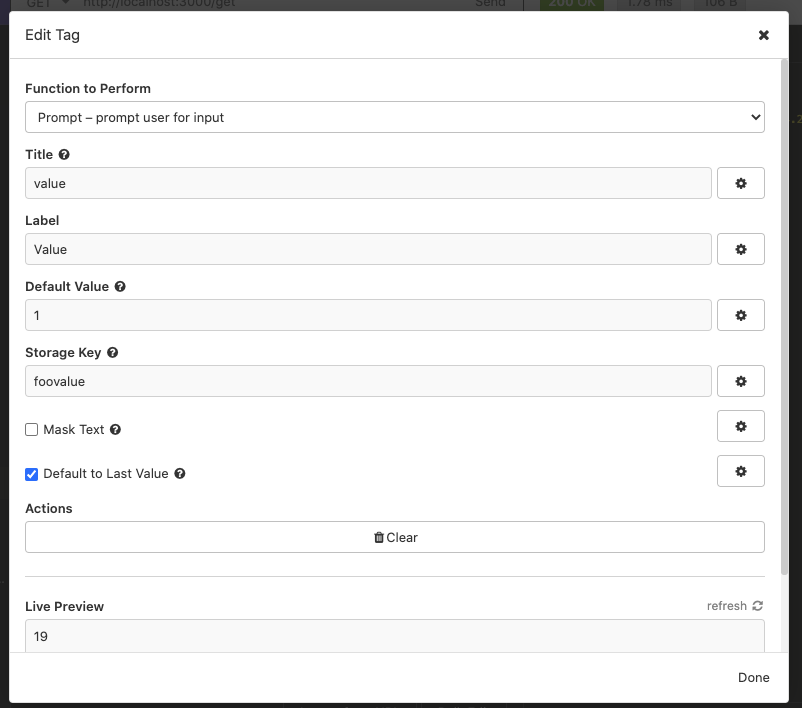The height and width of the screenshot is (708, 802).
Task: Click the Live Preview heading
Action: click(x=64, y=606)
